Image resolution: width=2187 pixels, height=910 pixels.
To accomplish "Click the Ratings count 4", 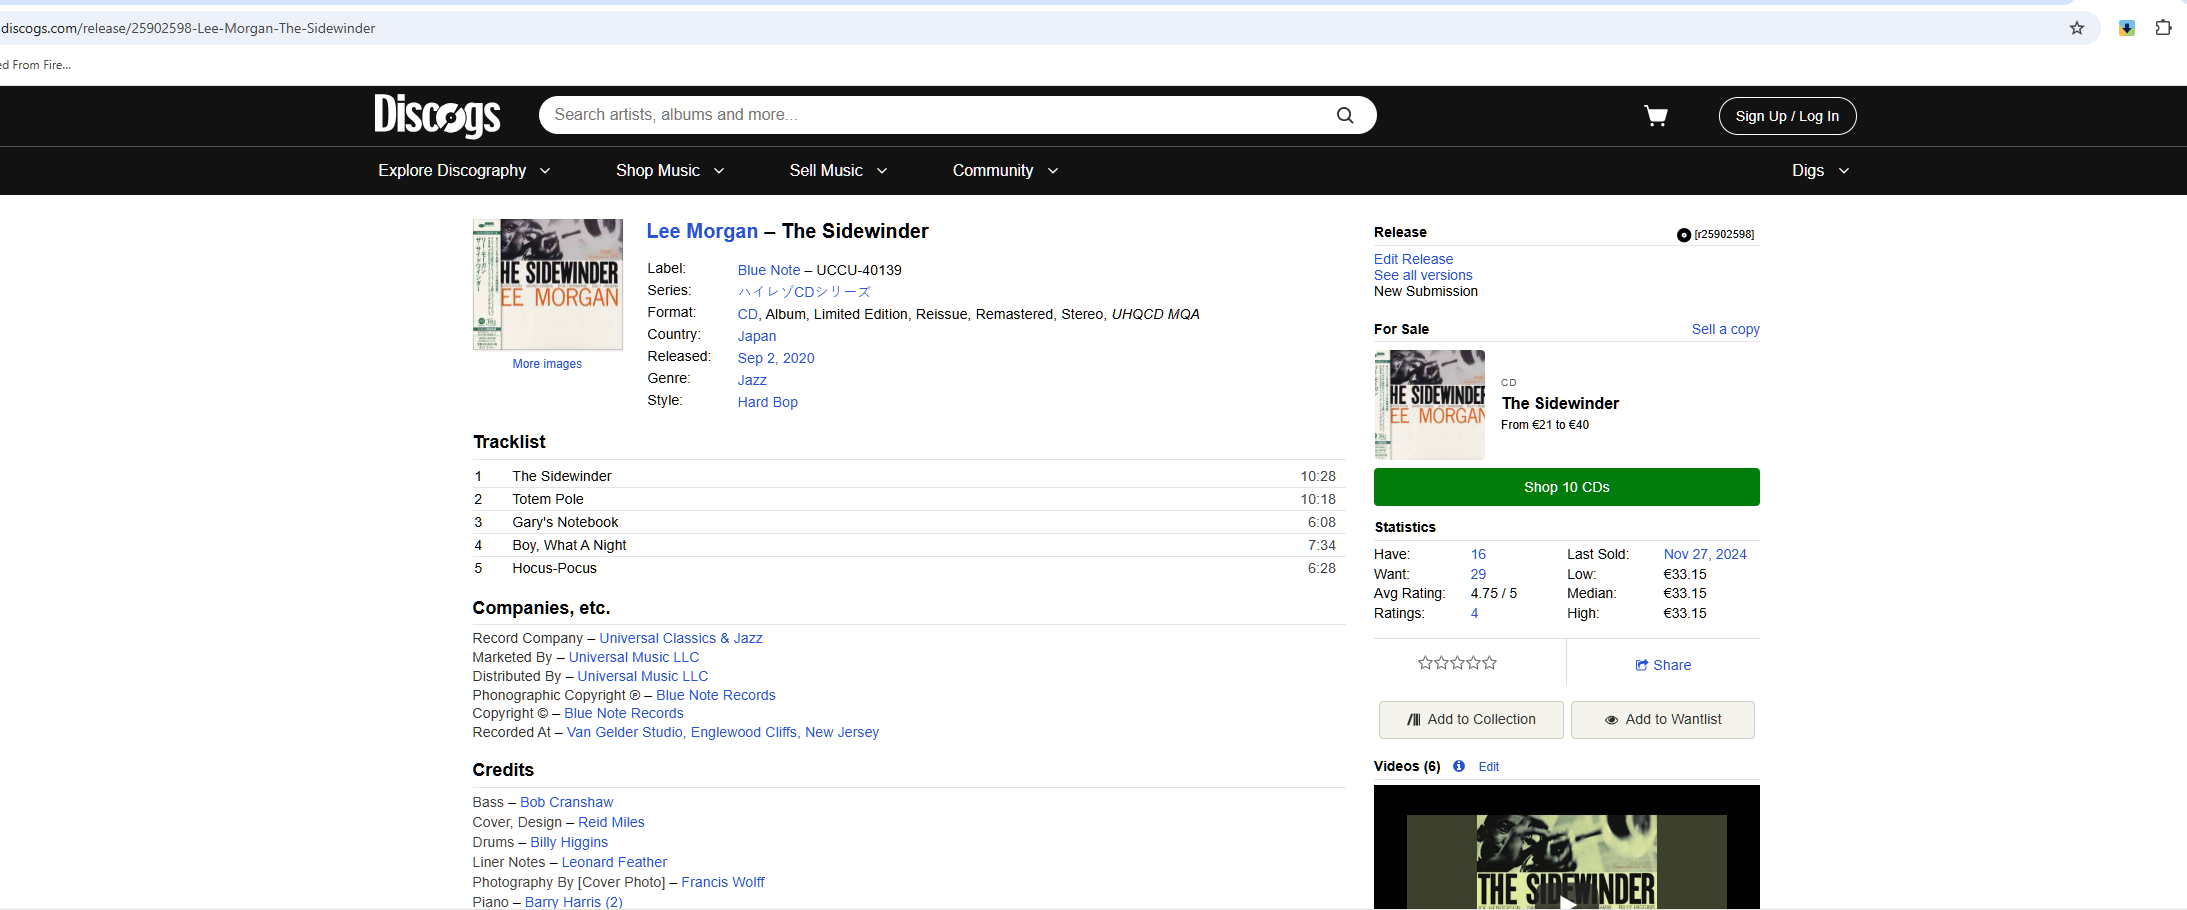I will coord(1474,613).
